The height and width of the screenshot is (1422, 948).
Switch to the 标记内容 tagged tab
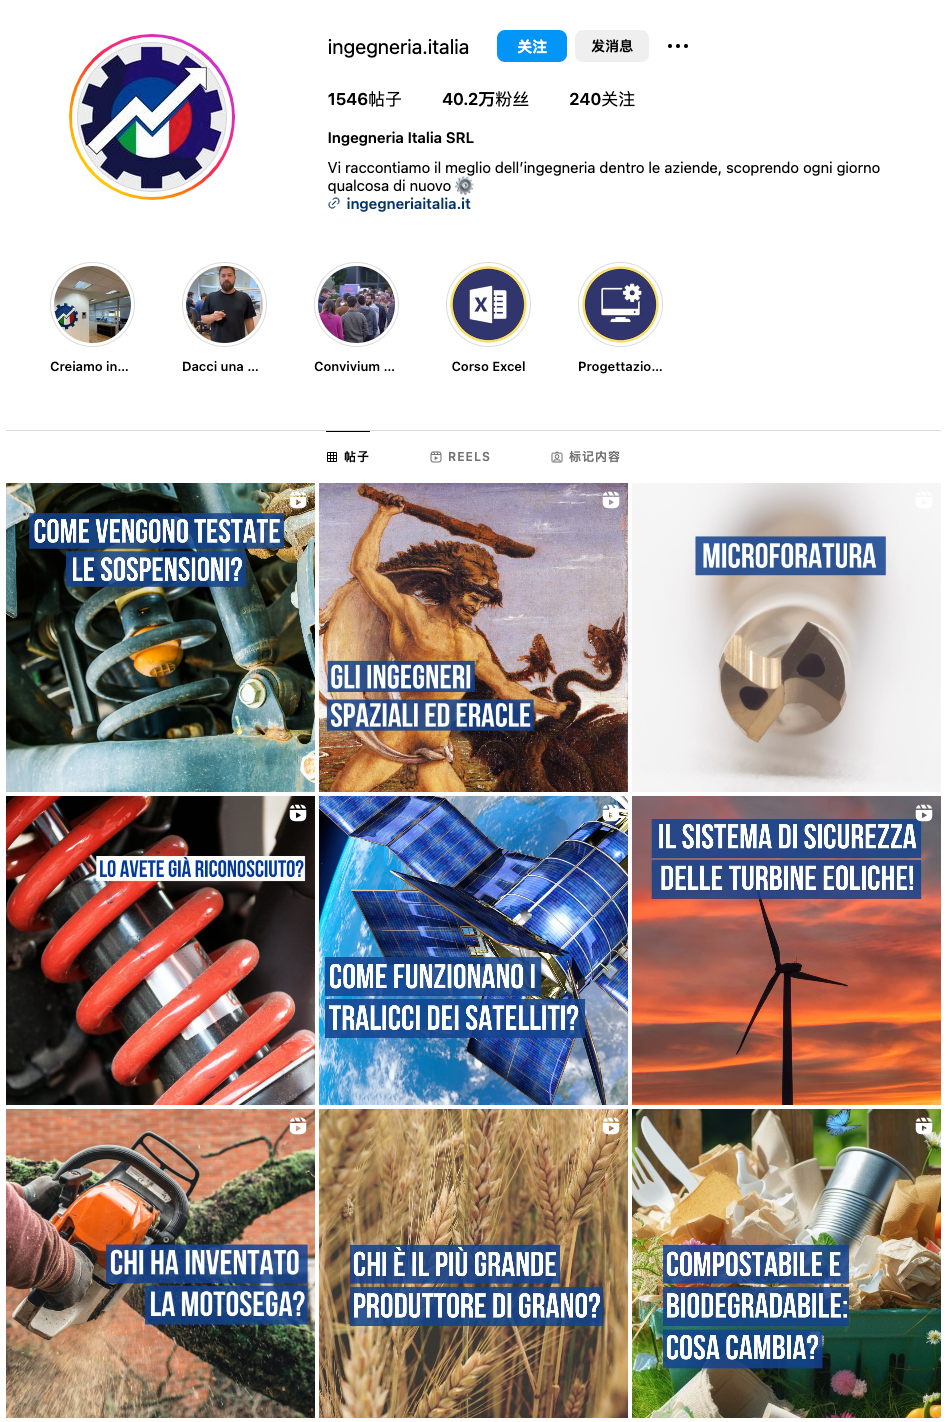585,457
